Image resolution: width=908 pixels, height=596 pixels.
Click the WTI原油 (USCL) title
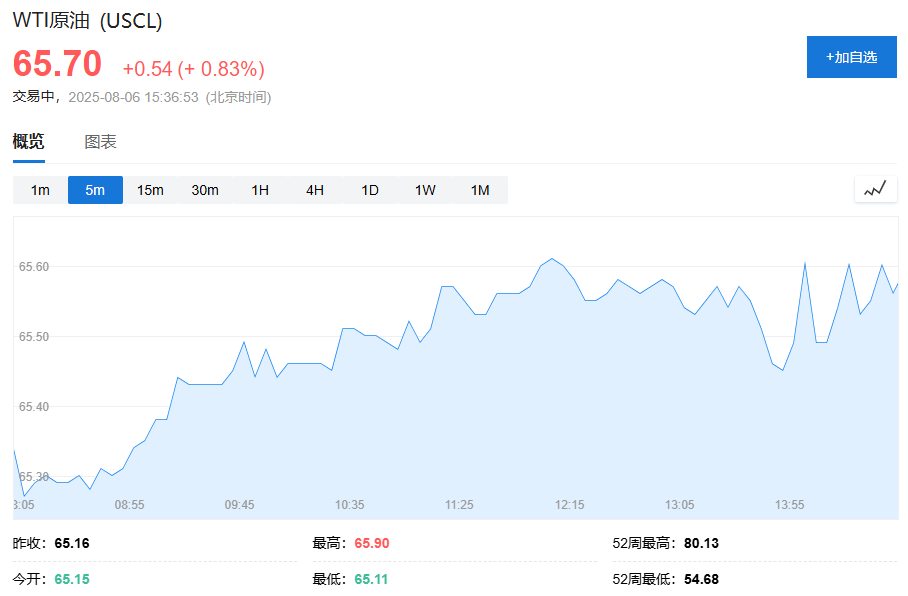pyautogui.click(x=87, y=21)
